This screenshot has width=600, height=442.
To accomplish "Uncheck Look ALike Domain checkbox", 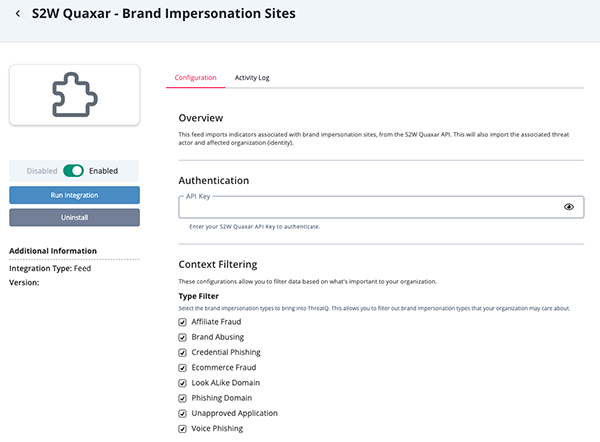I will click(x=183, y=383).
